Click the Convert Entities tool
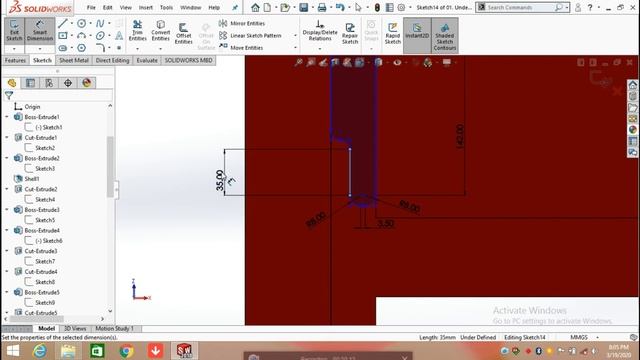 coord(160,31)
